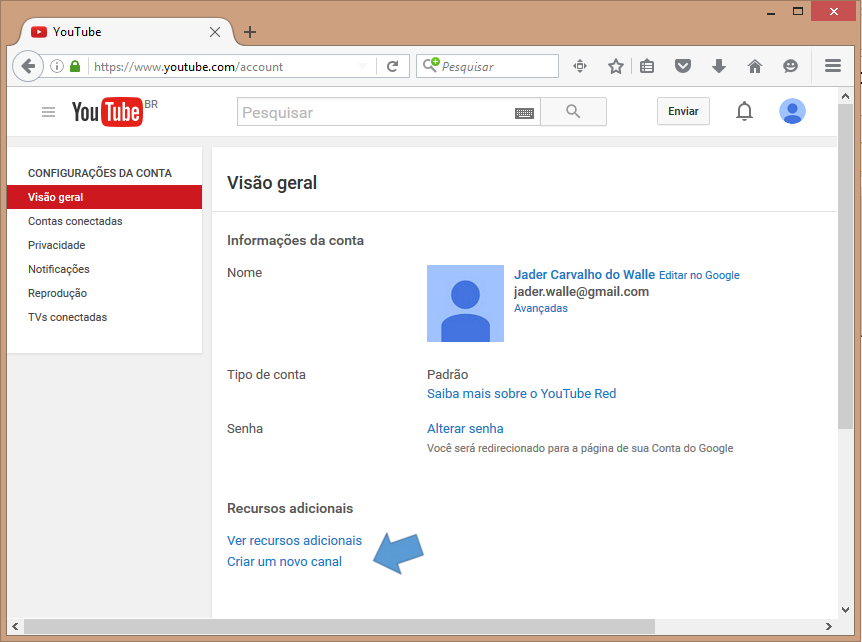
Task: Minimize the browser window
Action: coord(771,12)
